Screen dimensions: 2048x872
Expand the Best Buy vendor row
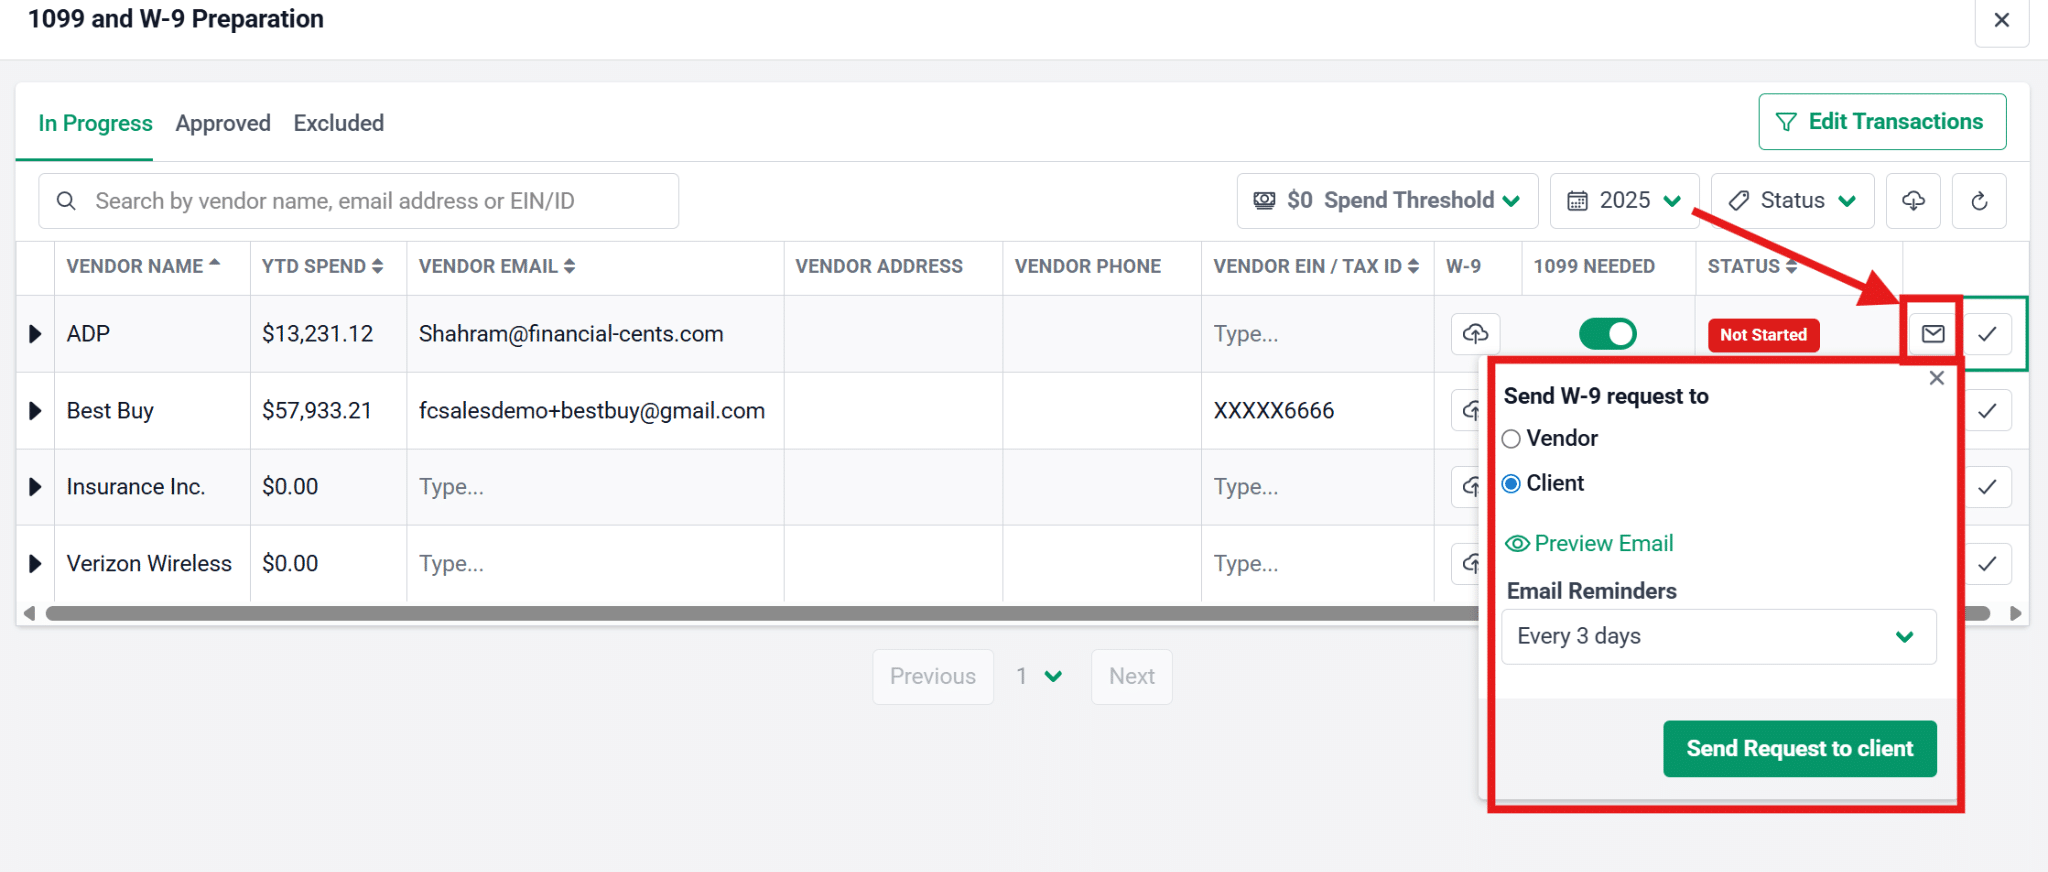[35, 411]
